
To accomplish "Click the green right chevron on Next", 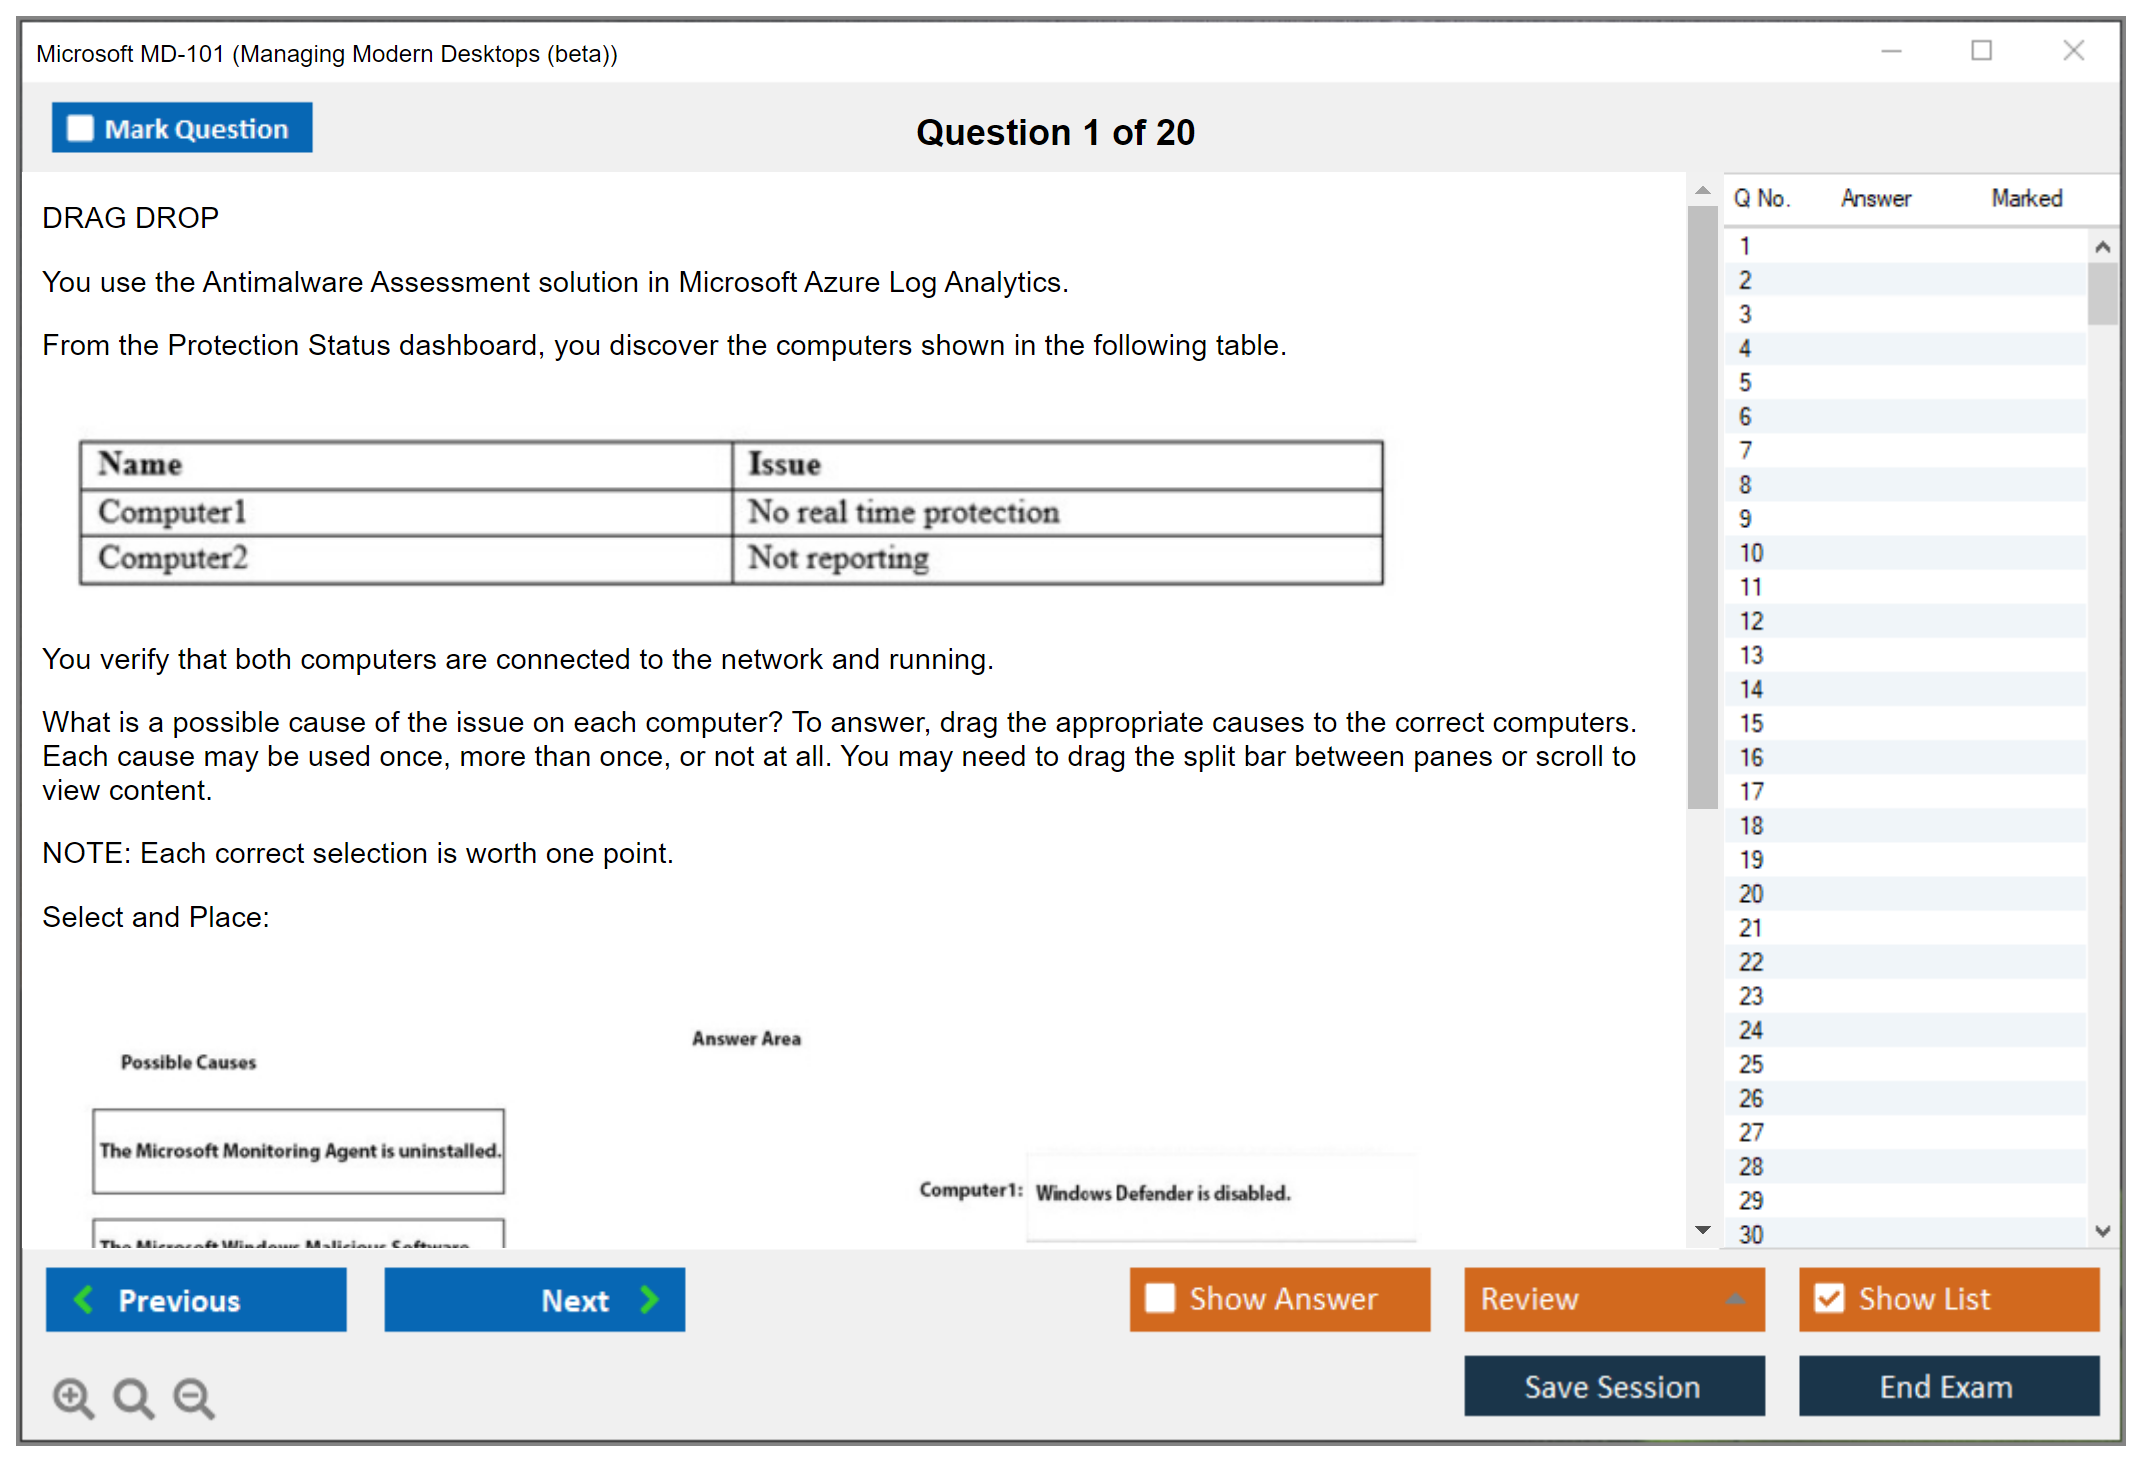I will pyautogui.click(x=650, y=1299).
